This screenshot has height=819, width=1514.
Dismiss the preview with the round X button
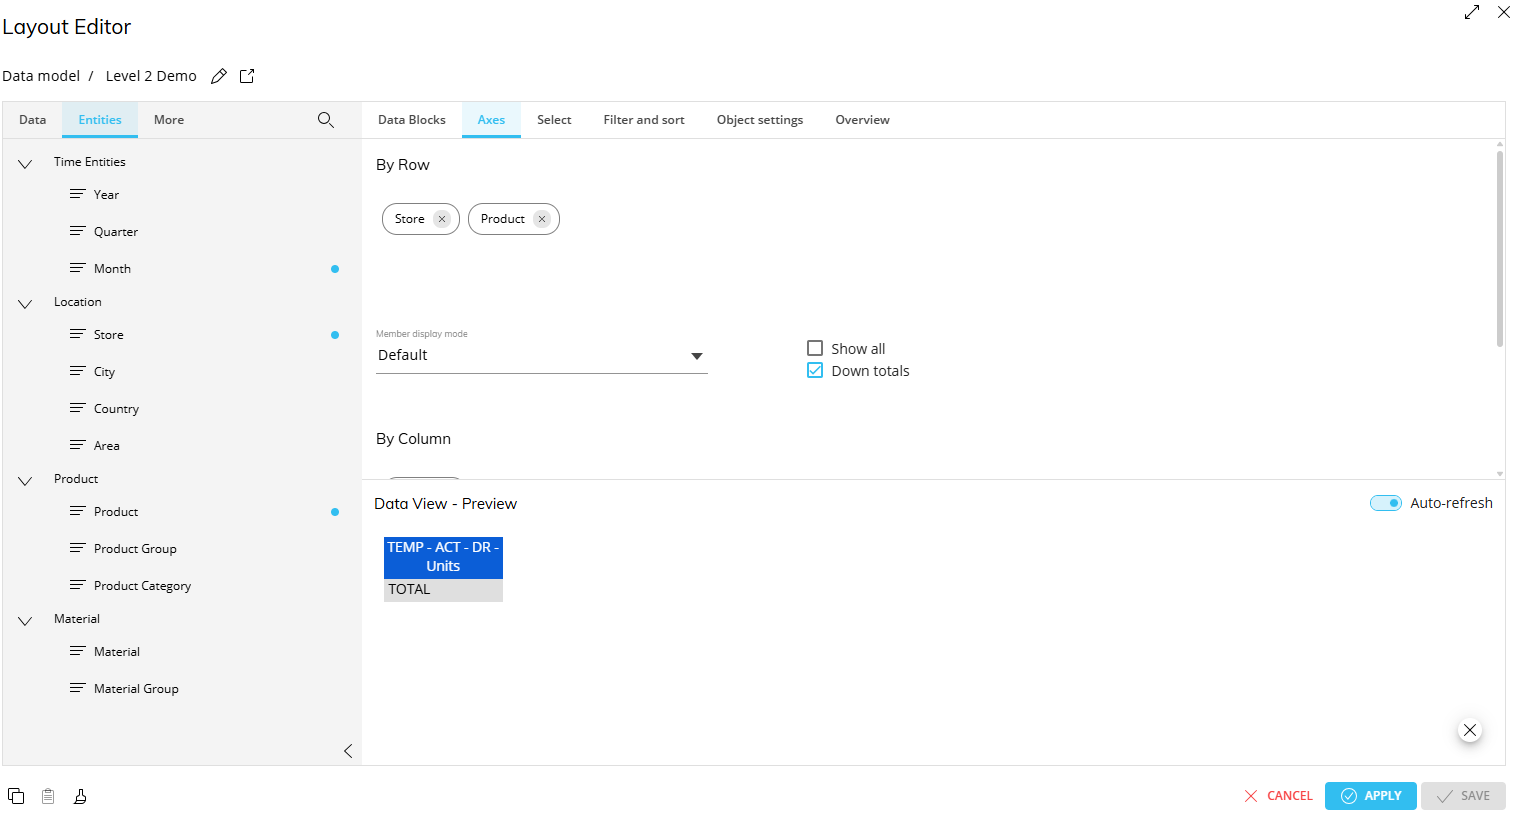1470,730
